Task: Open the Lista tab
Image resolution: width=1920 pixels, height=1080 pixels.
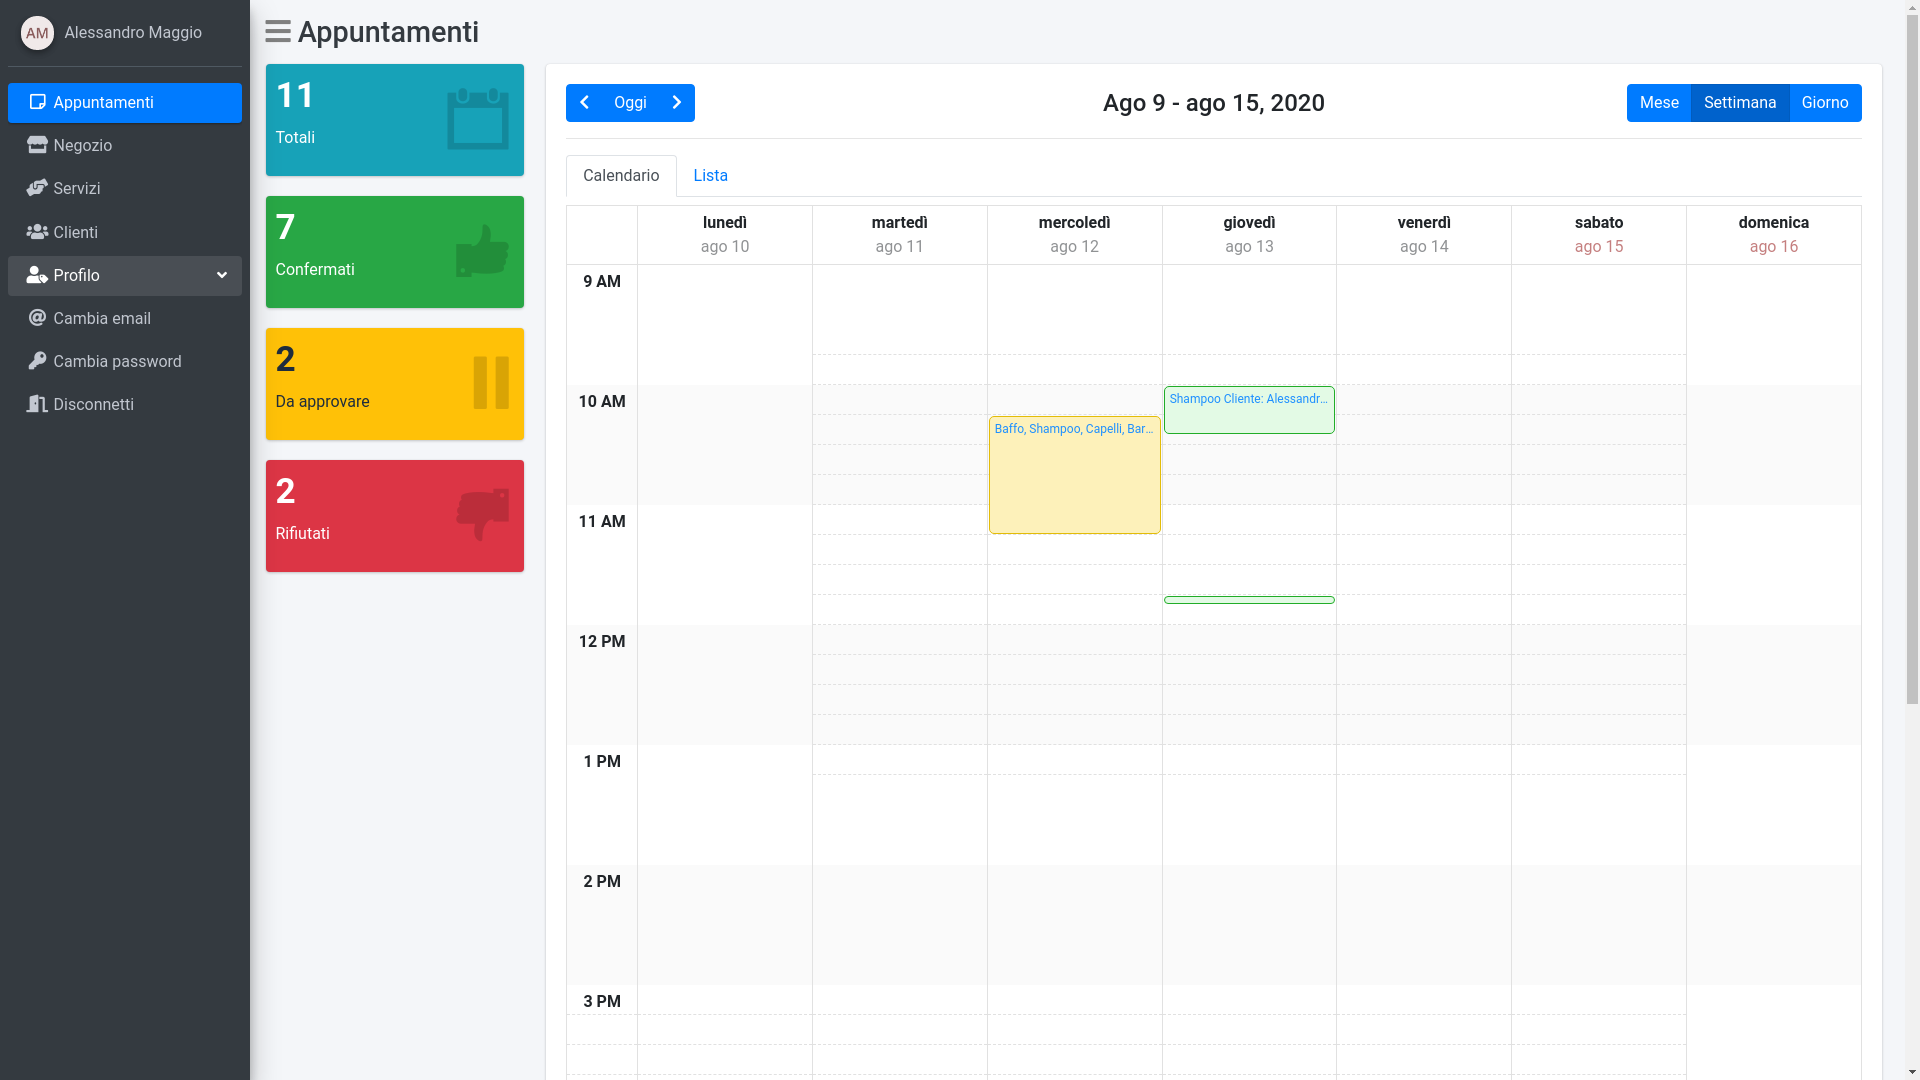Action: 710,176
